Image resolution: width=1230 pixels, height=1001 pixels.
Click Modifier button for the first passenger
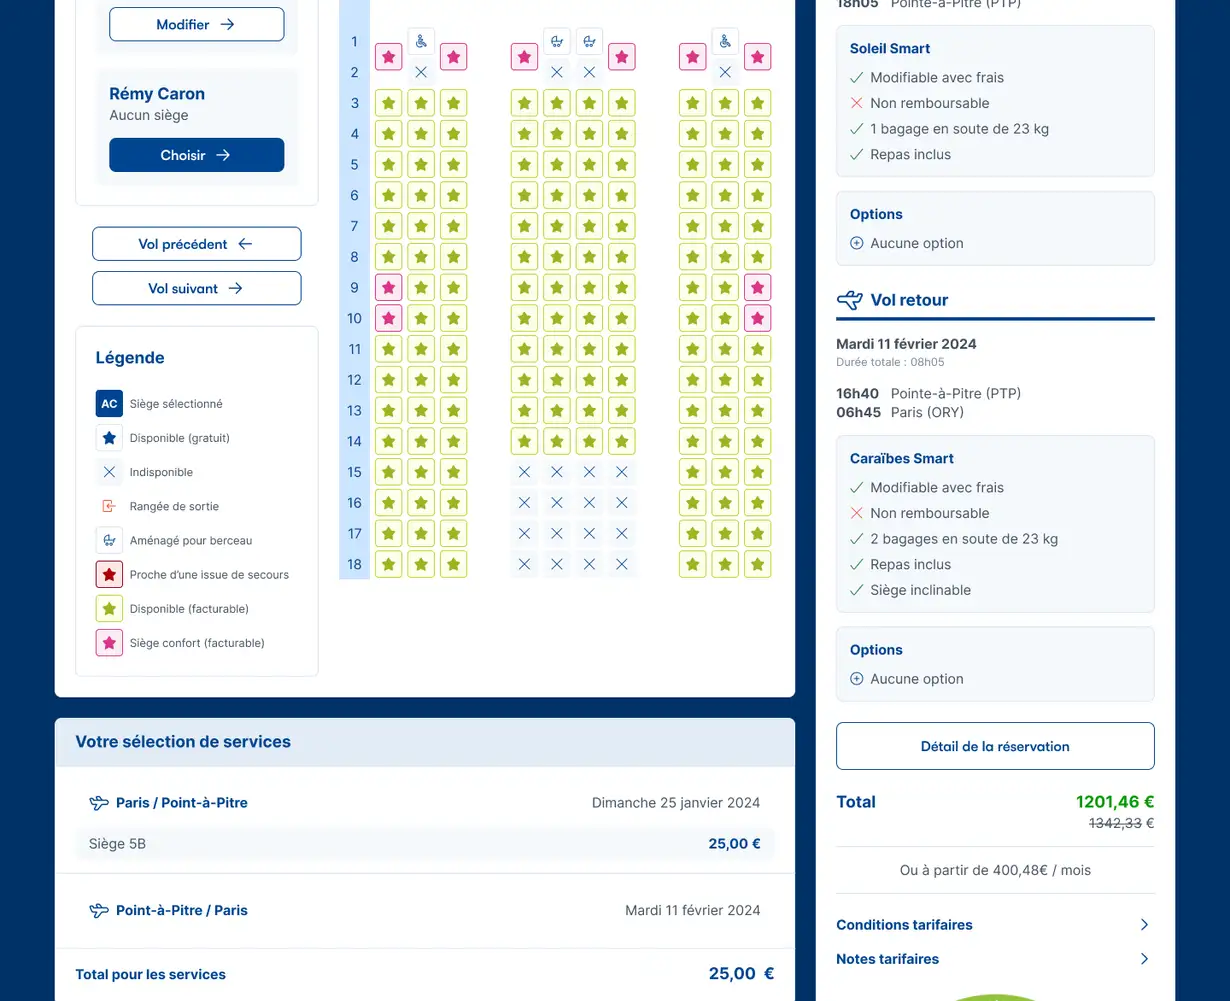pyautogui.click(x=196, y=24)
